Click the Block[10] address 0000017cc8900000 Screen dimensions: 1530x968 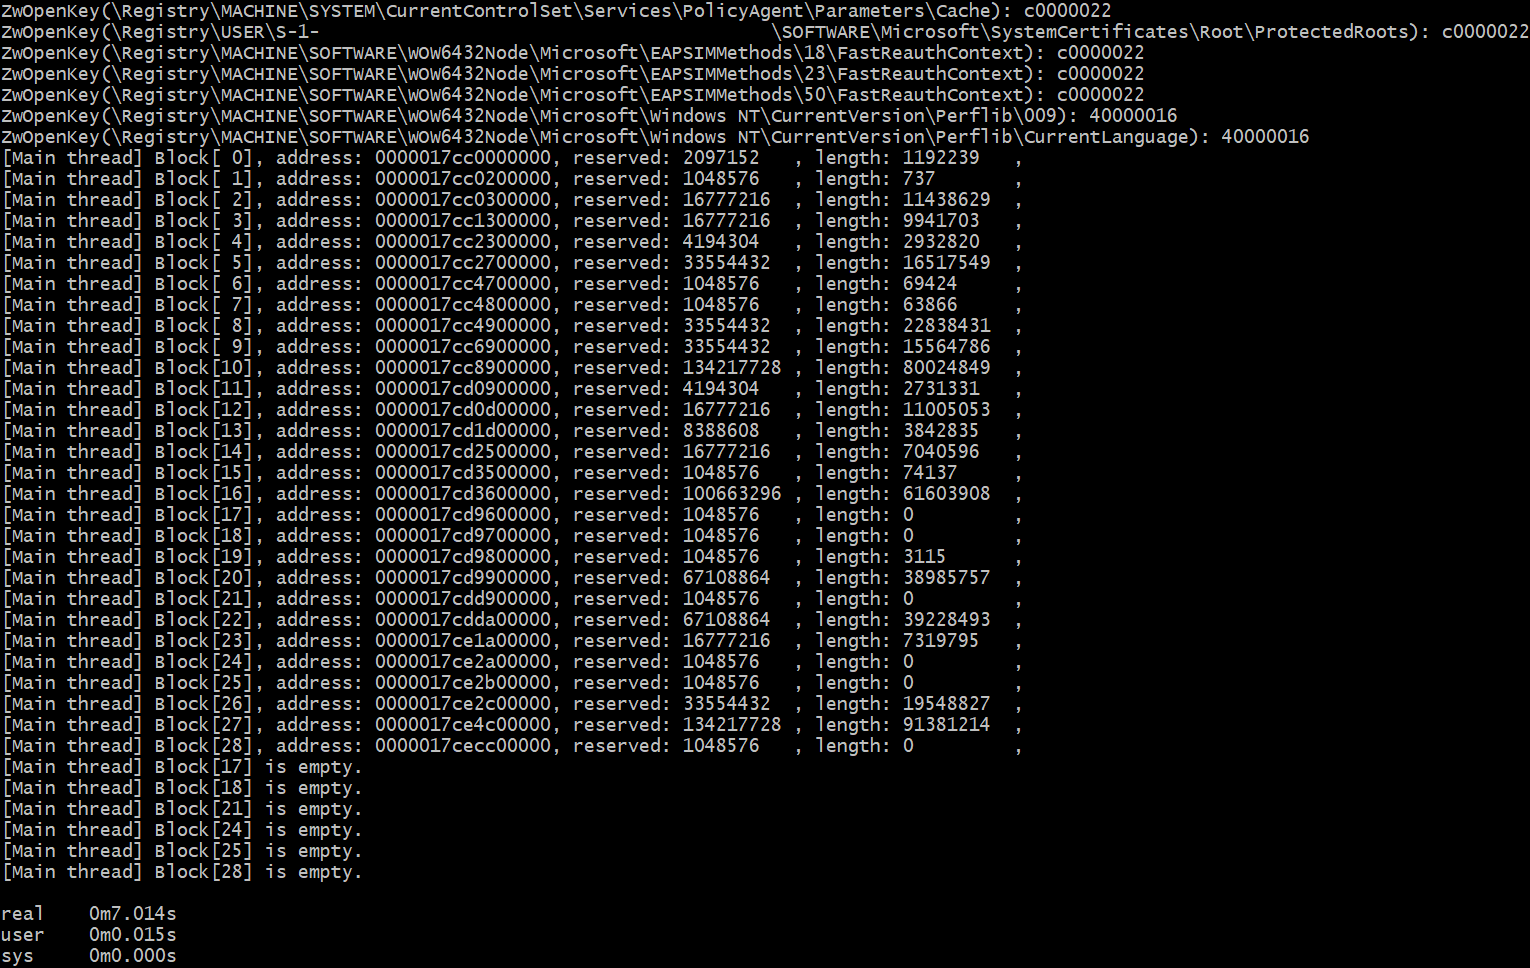point(463,368)
